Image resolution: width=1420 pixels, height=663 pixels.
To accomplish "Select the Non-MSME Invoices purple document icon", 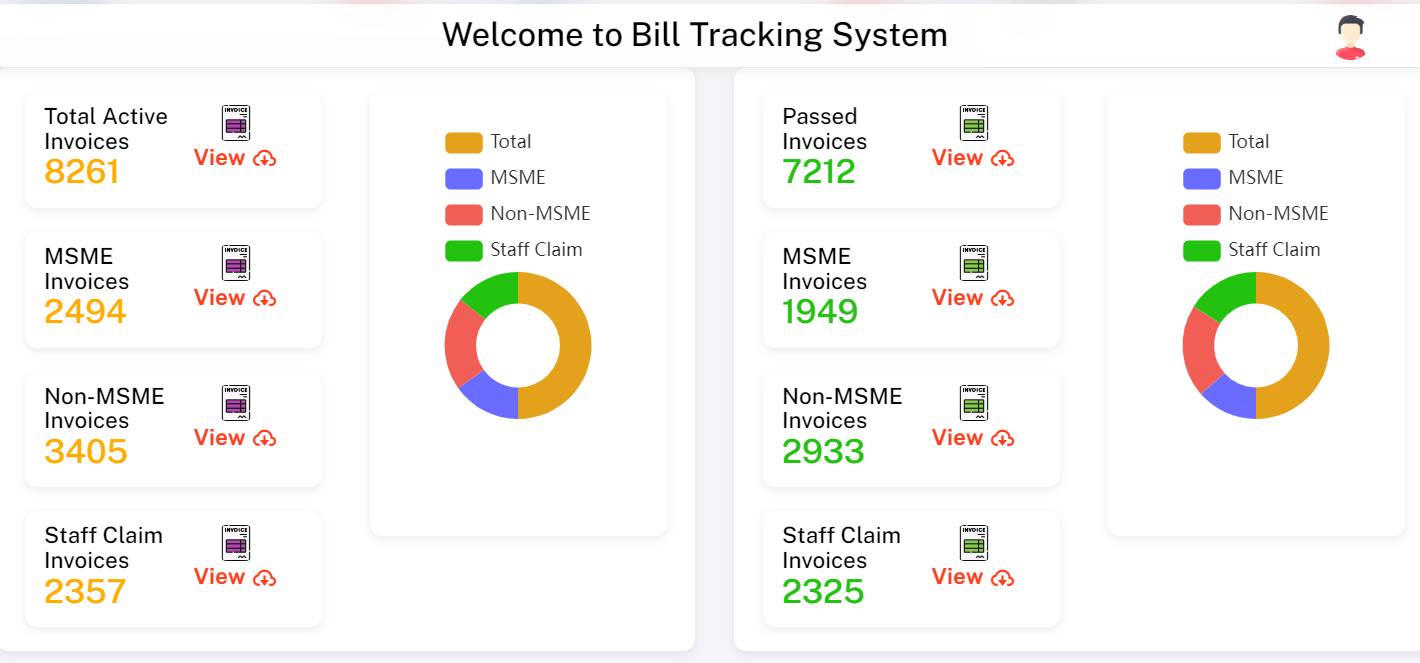I will [x=234, y=404].
